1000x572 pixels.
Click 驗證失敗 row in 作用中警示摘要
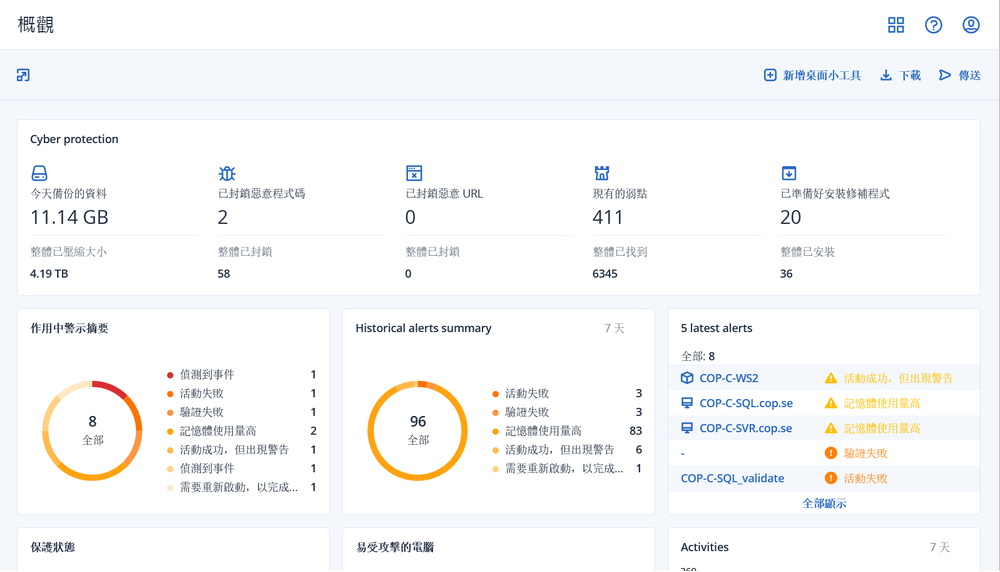click(x=241, y=412)
